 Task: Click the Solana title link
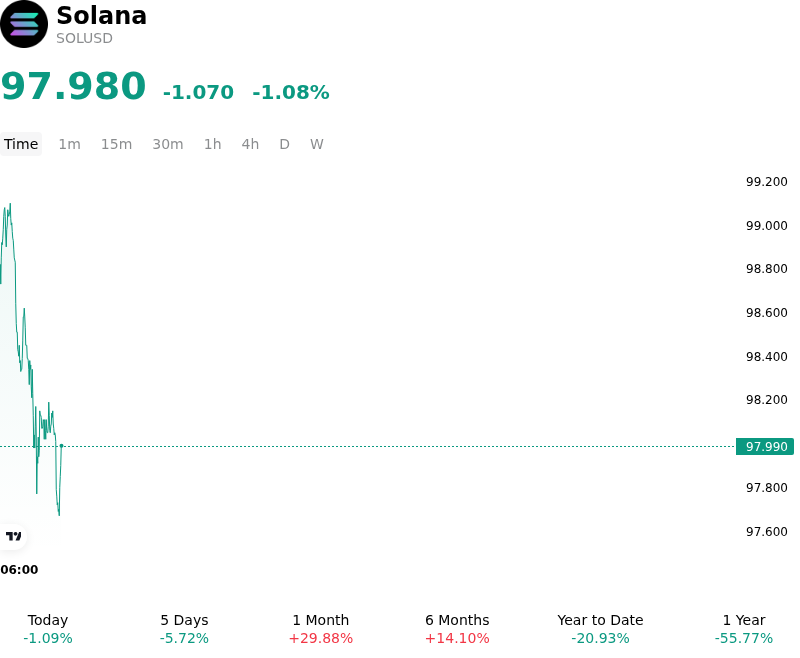point(102,15)
